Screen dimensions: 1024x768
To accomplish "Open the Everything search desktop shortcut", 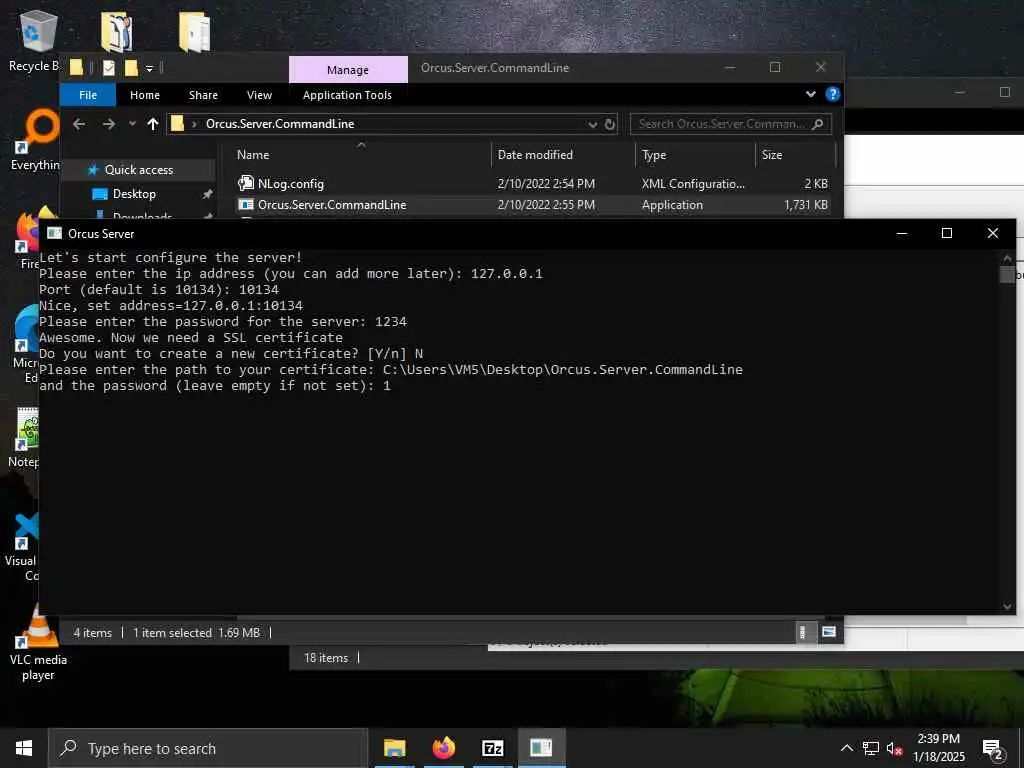I will click(36, 139).
